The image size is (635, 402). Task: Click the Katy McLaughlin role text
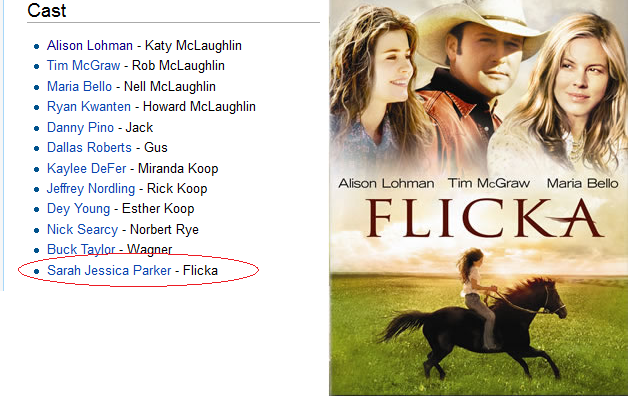[193, 45]
